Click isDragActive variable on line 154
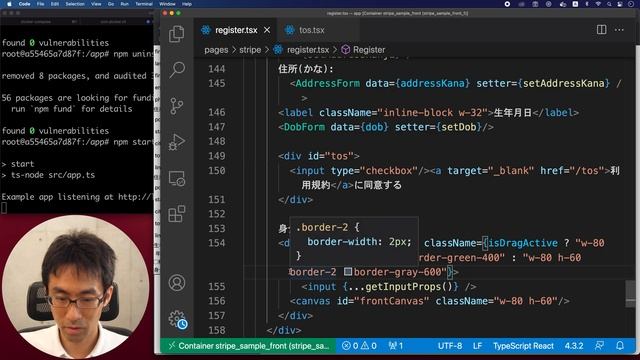 coord(523,243)
